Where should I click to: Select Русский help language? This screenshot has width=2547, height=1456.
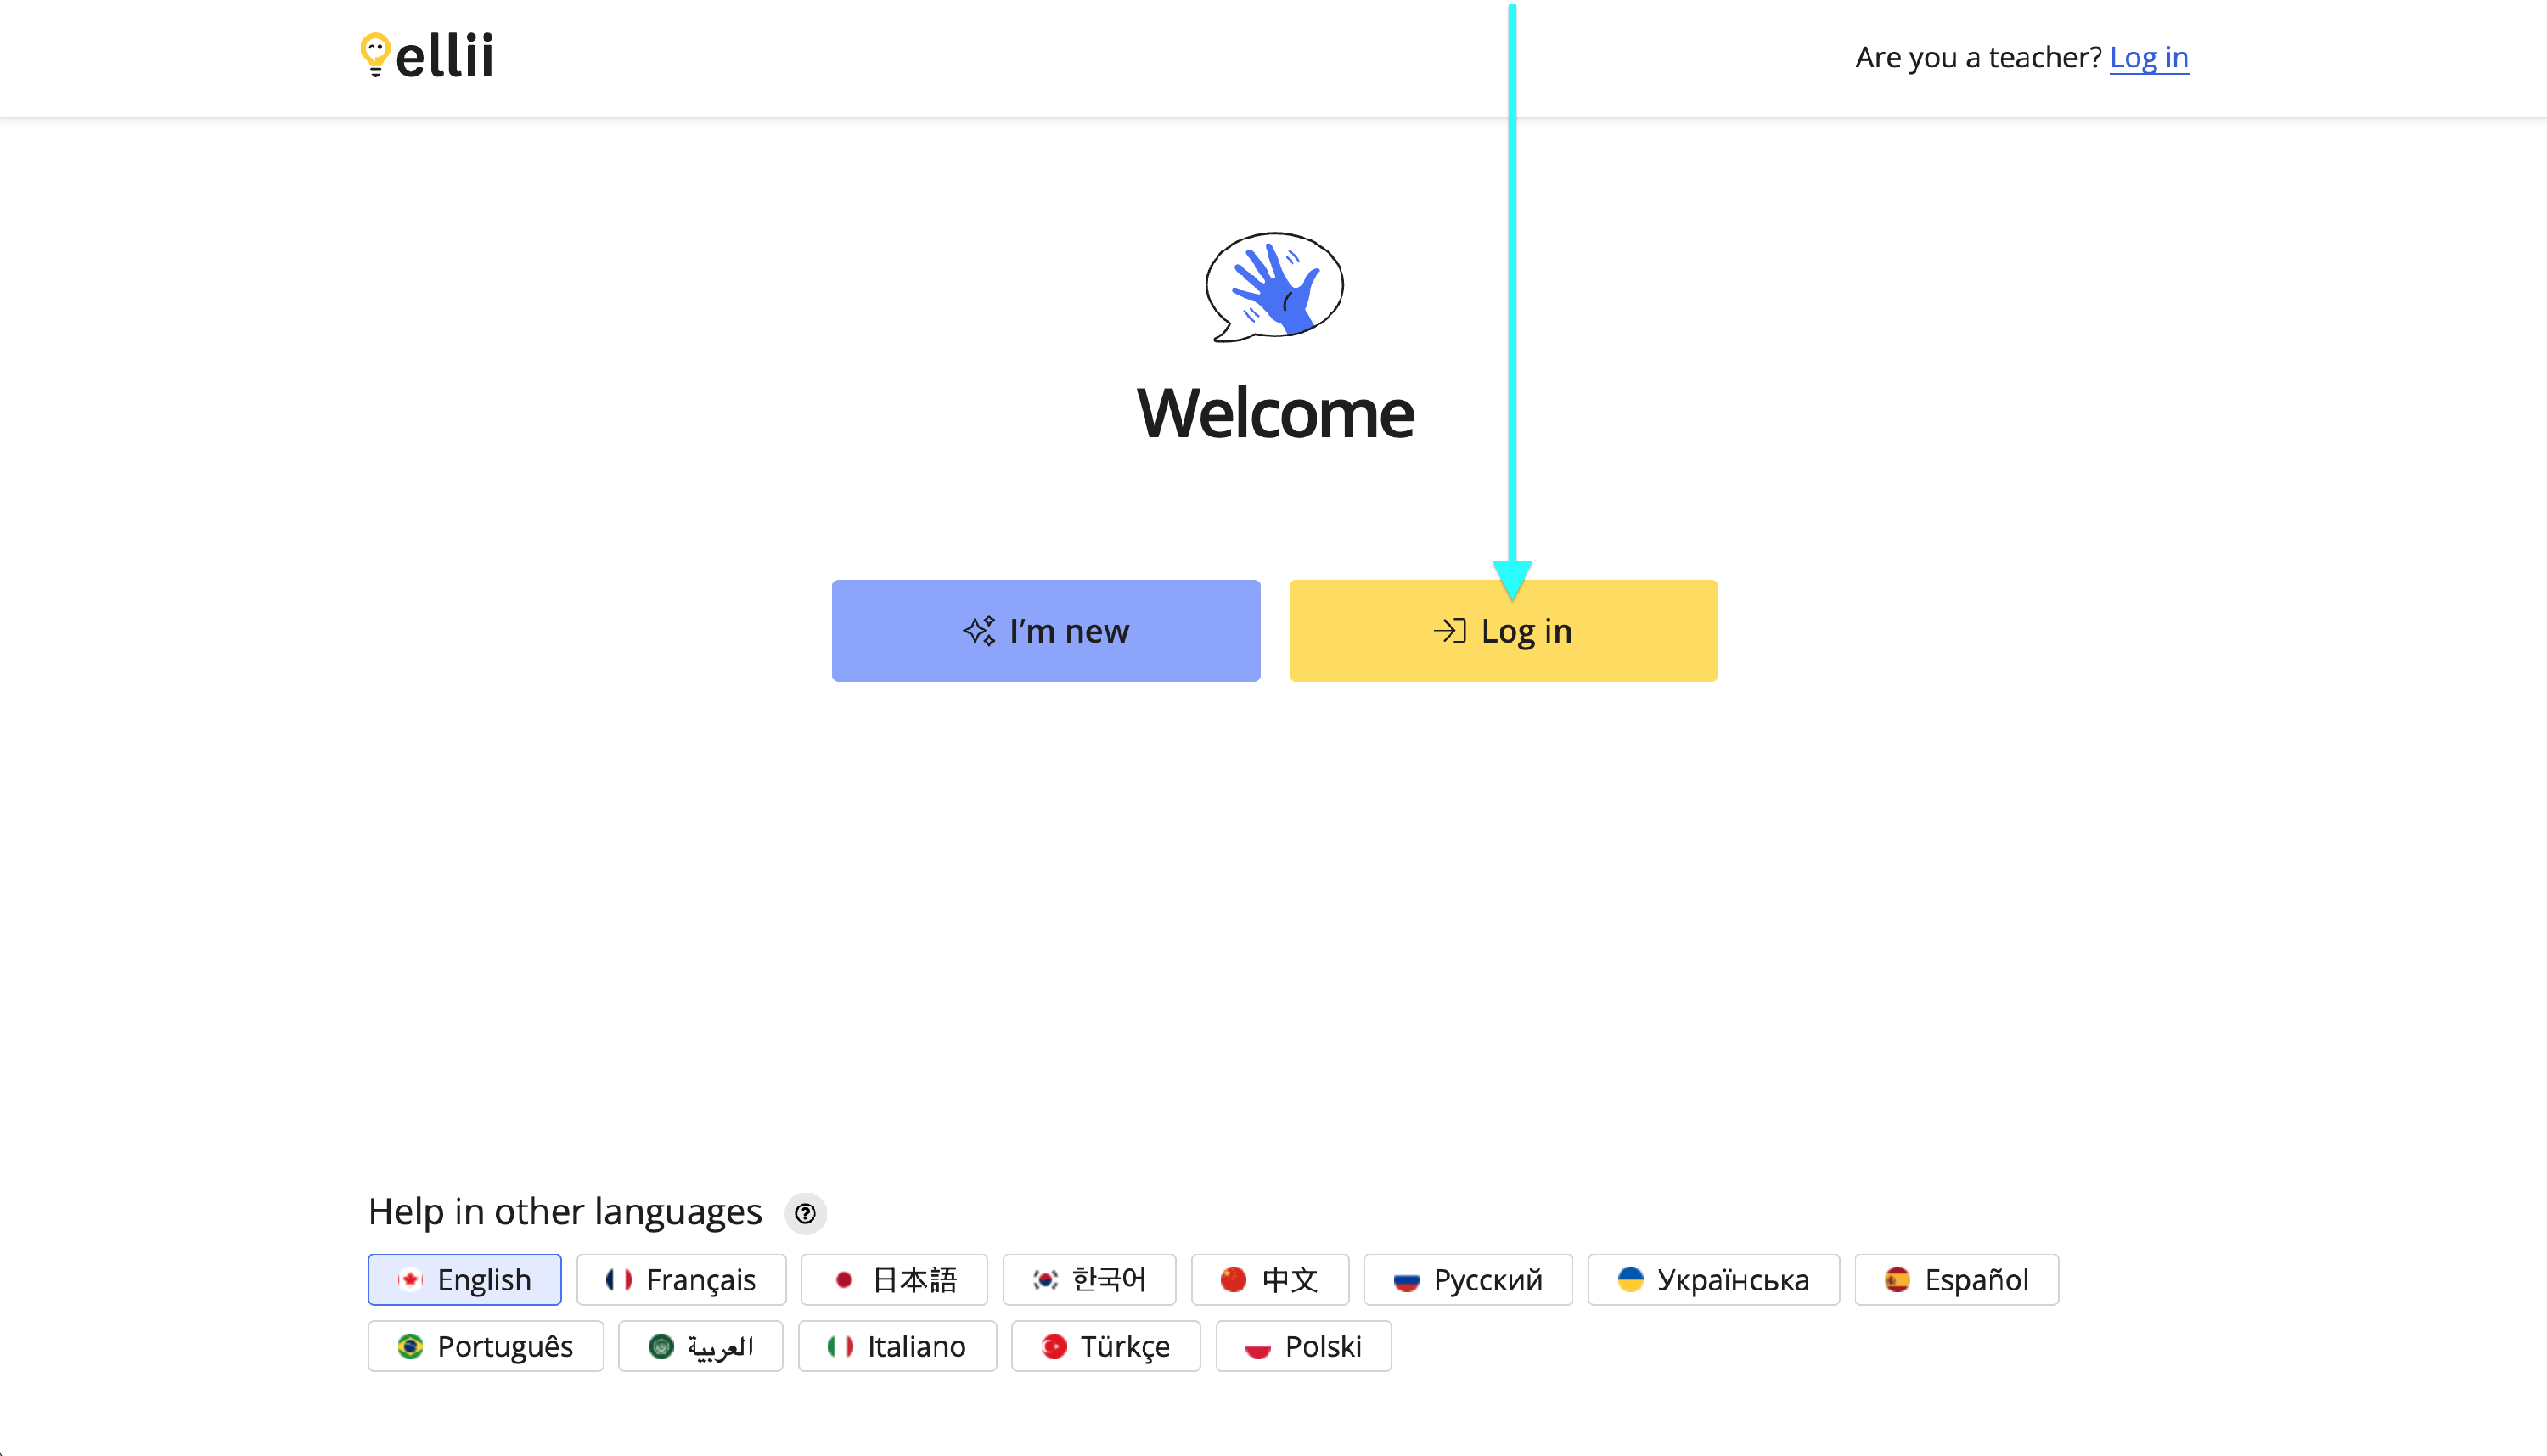[x=1468, y=1279]
